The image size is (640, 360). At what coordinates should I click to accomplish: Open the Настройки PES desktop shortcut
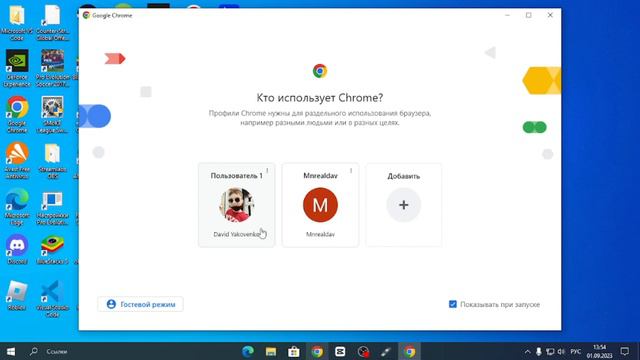pyautogui.click(x=53, y=207)
